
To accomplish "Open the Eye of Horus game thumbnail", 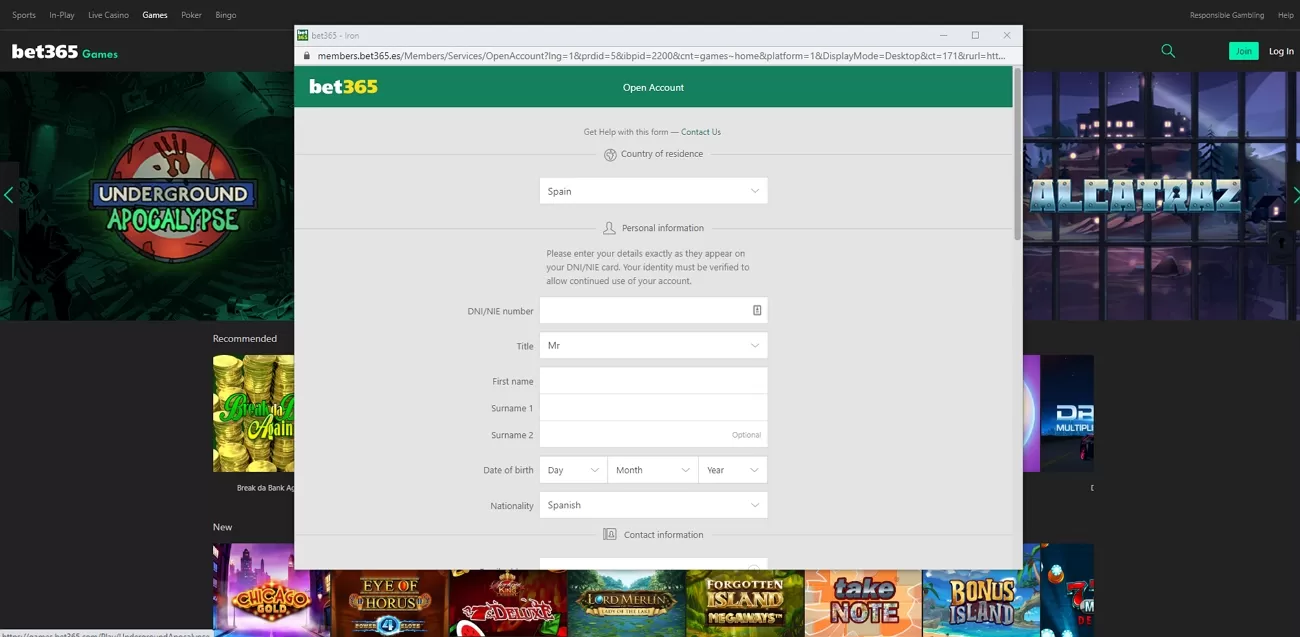I will pyautogui.click(x=389, y=603).
